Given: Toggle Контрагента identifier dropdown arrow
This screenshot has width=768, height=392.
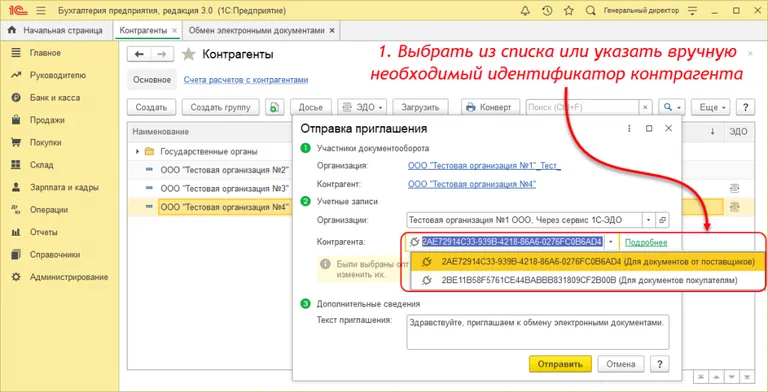Looking at the screenshot, I should pyautogui.click(x=611, y=242).
